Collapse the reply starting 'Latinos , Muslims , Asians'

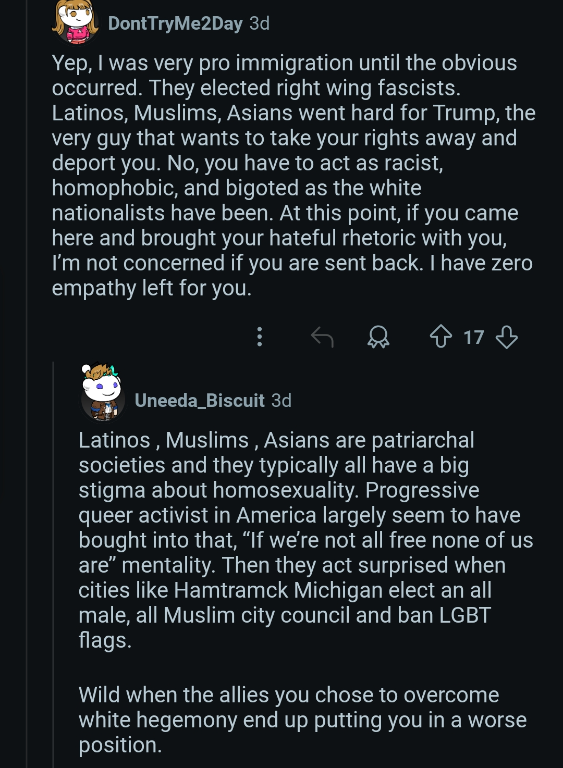tap(306, 540)
